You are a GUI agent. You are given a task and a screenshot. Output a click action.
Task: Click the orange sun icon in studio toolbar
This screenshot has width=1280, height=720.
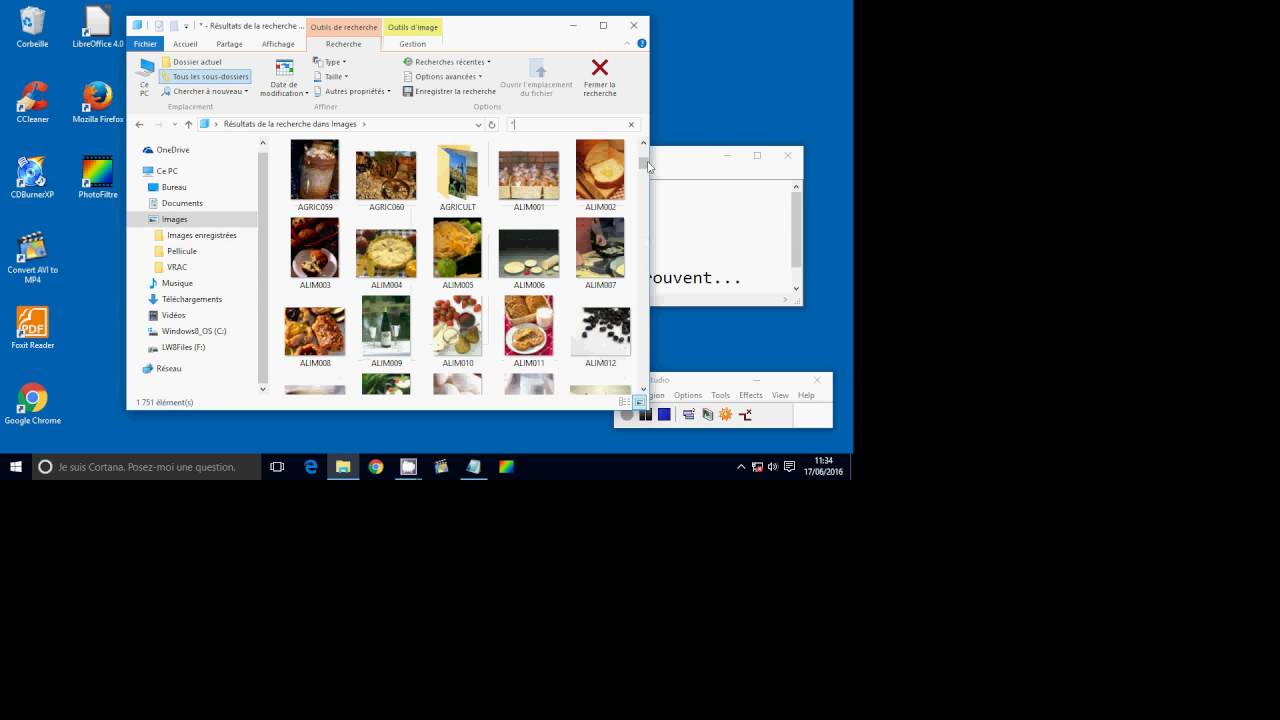[x=726, y=414]
